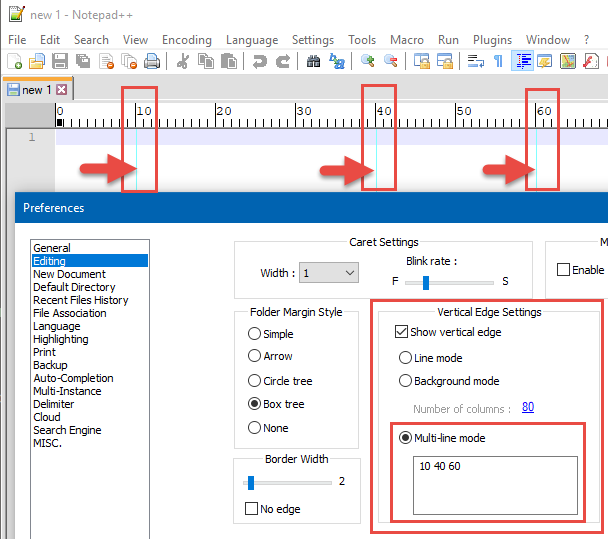Uncheck Show vertical edge checkbox
This screenshot has width=608, height=539.
[401, 332]
